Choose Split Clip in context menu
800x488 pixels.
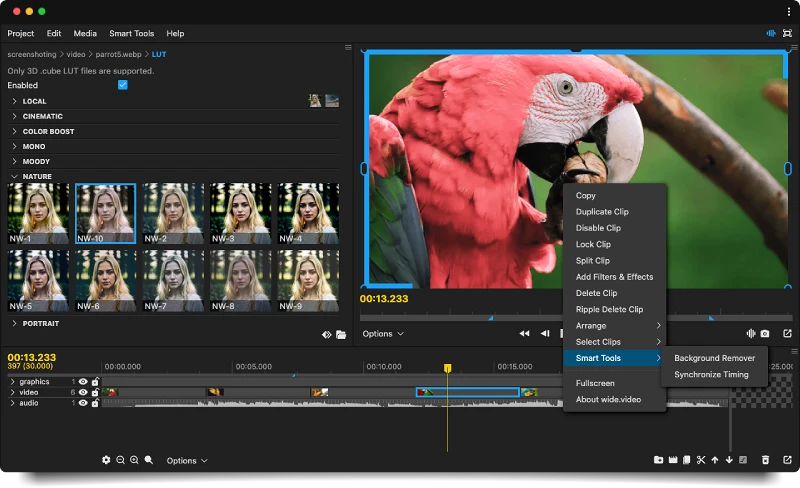pyautogui.click(x=615, y=260)
